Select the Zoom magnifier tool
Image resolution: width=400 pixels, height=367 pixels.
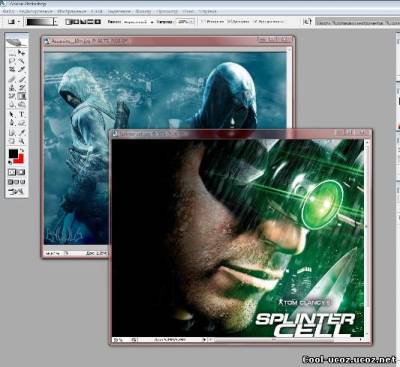tap(22, 141)
